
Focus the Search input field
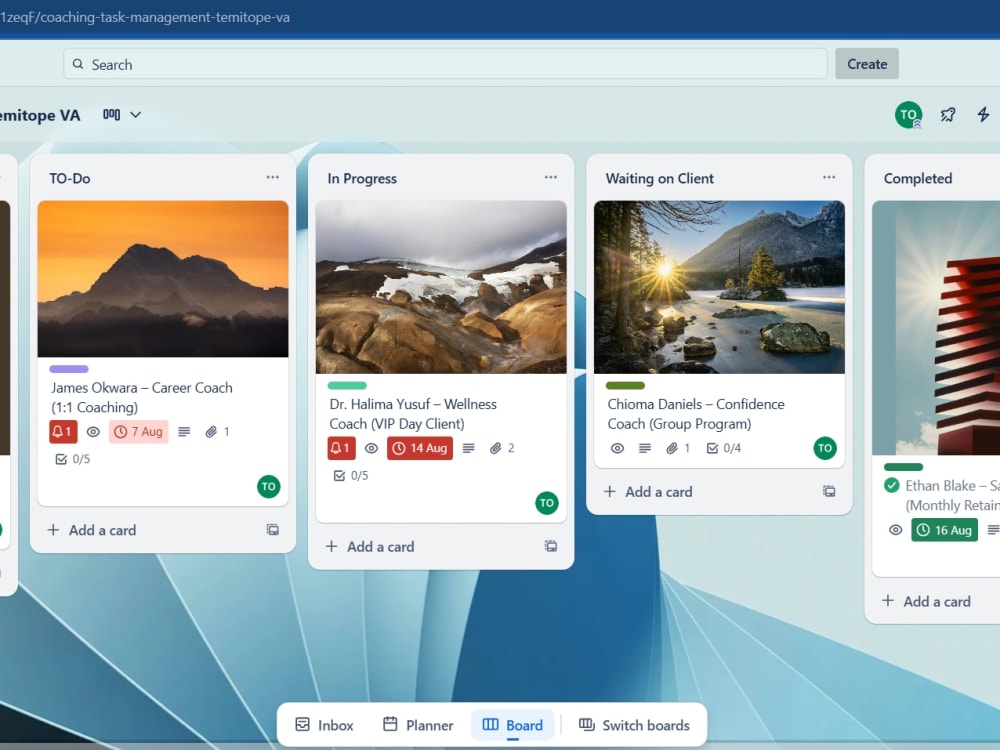coord(445,64)
